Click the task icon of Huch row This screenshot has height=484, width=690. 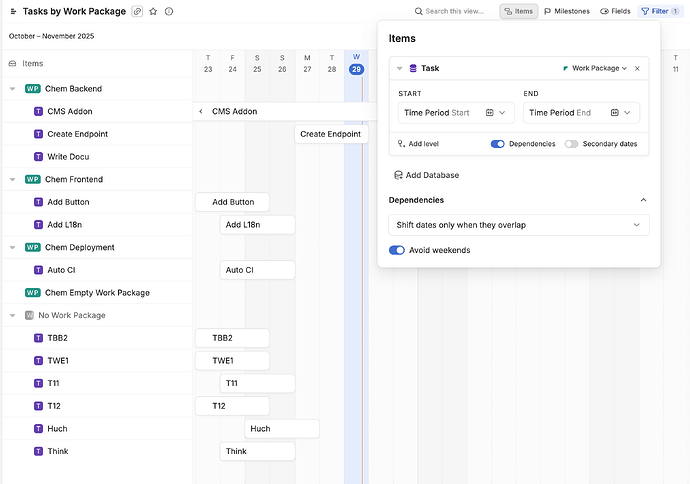38,429
